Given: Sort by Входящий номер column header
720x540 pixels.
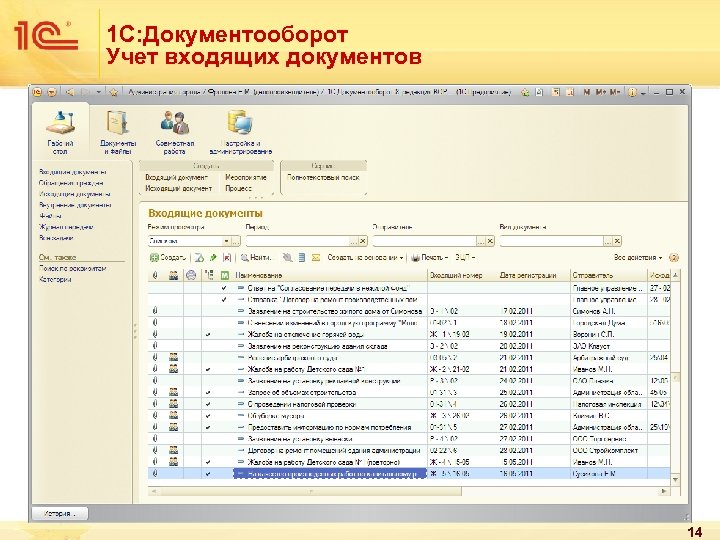Looking at the screenshot, I should (x=462, y=275).
